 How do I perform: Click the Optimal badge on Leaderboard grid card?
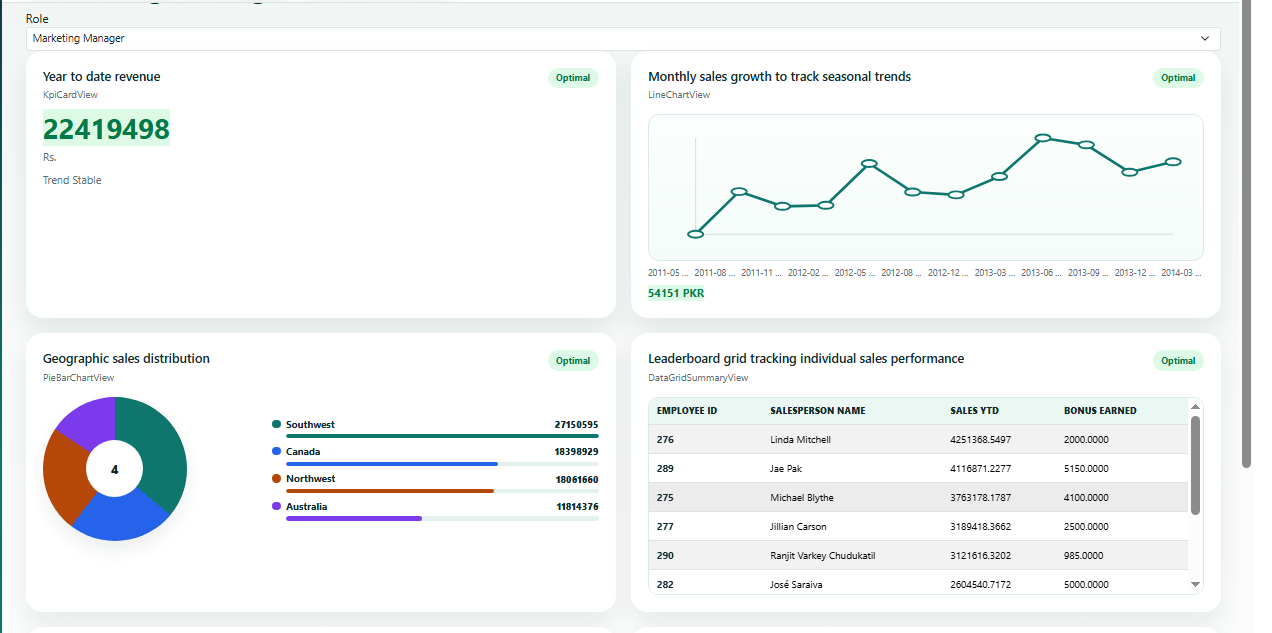point(1178,361)
